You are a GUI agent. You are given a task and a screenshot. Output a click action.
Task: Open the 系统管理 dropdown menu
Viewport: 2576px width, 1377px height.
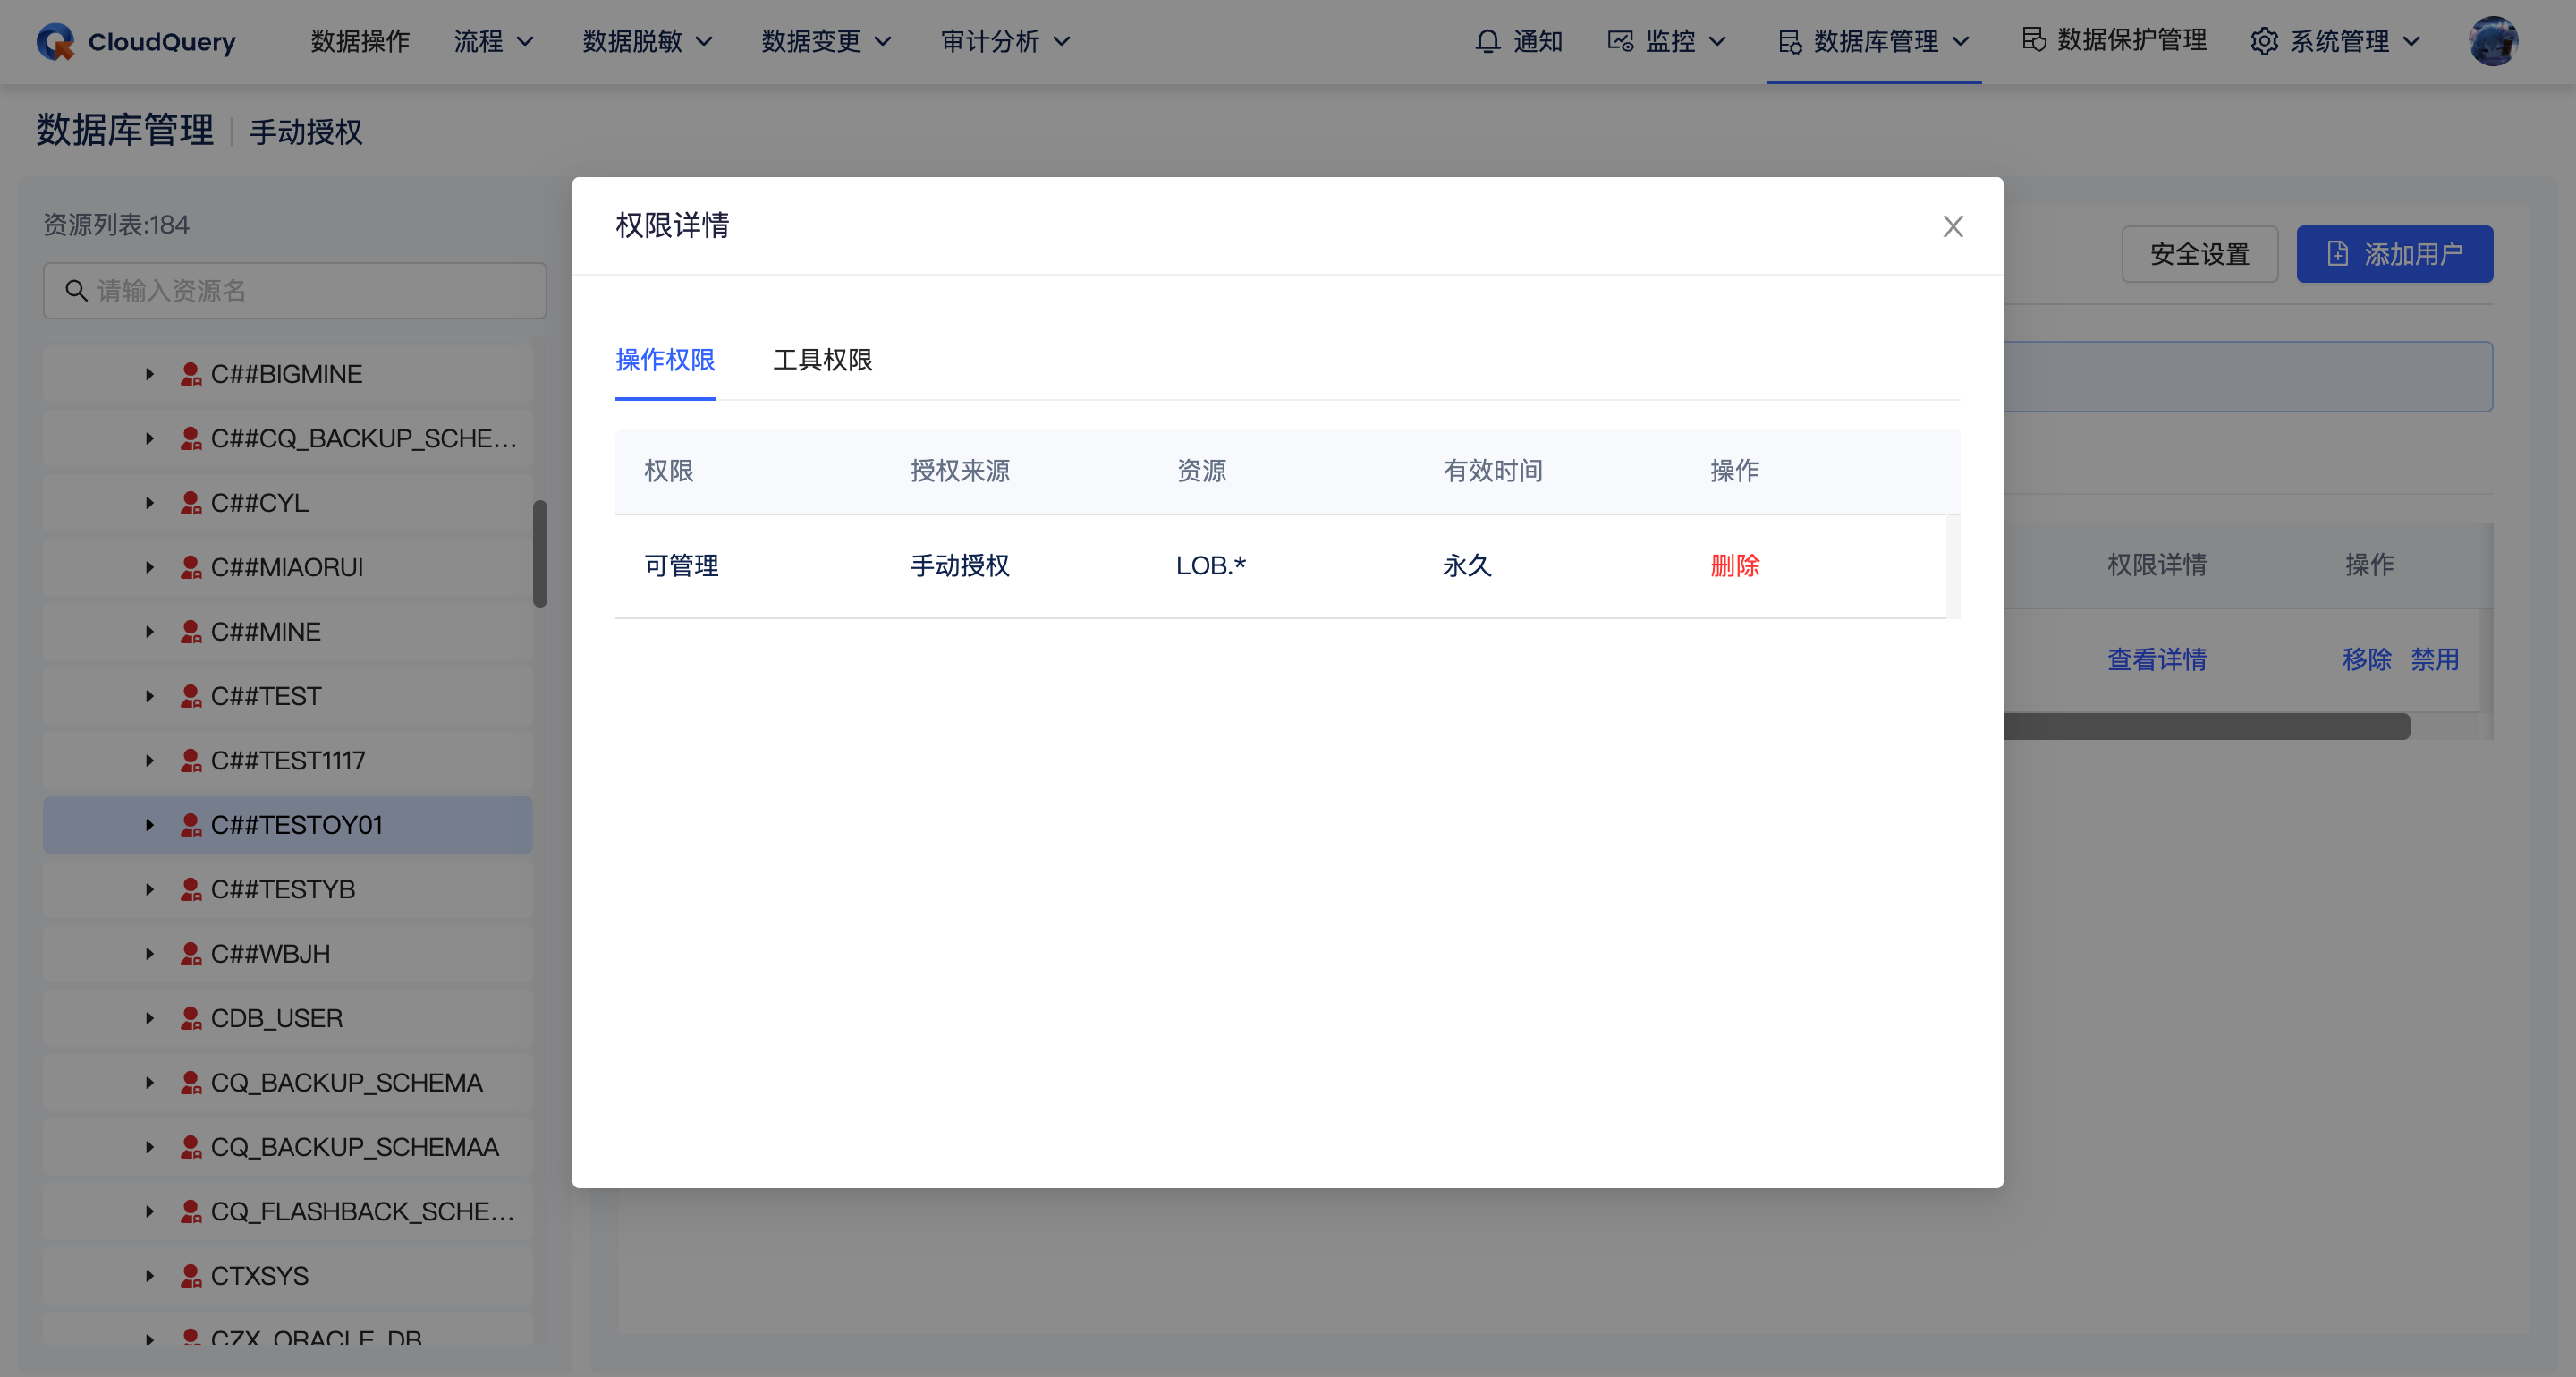click(2335, 41)
